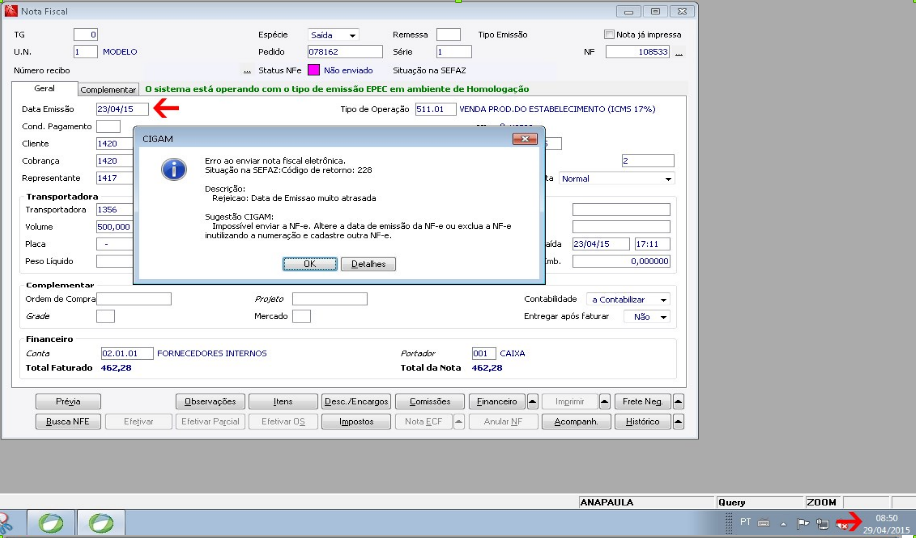Click the Acompanh. button
This screenshot has height=538, width=916.
576,421
